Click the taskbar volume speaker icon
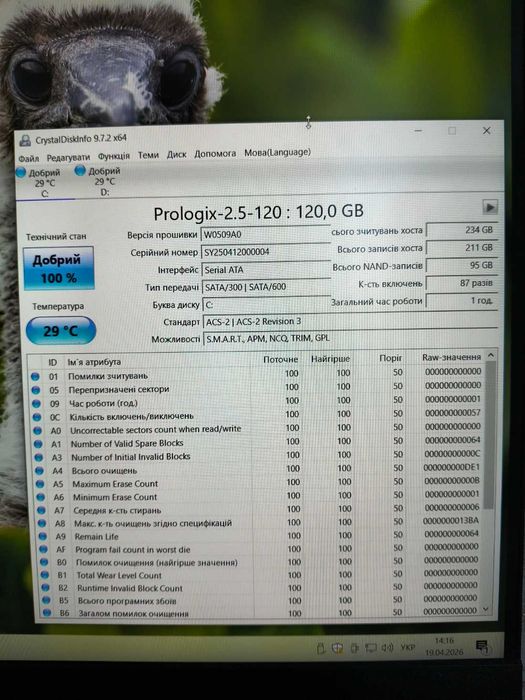The image size is (525, 700). click(388, 648)
